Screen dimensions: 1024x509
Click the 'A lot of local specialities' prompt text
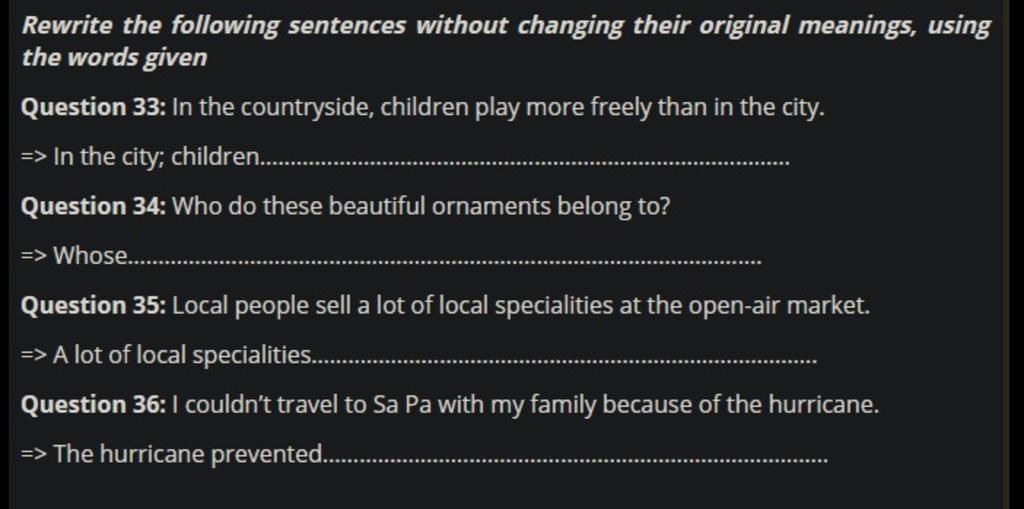coord(183,355)
